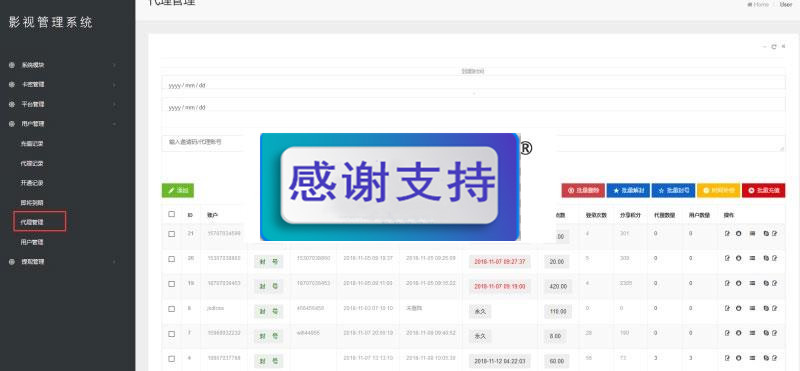Click the list icon in the 420.00 row

pos(752,283)
